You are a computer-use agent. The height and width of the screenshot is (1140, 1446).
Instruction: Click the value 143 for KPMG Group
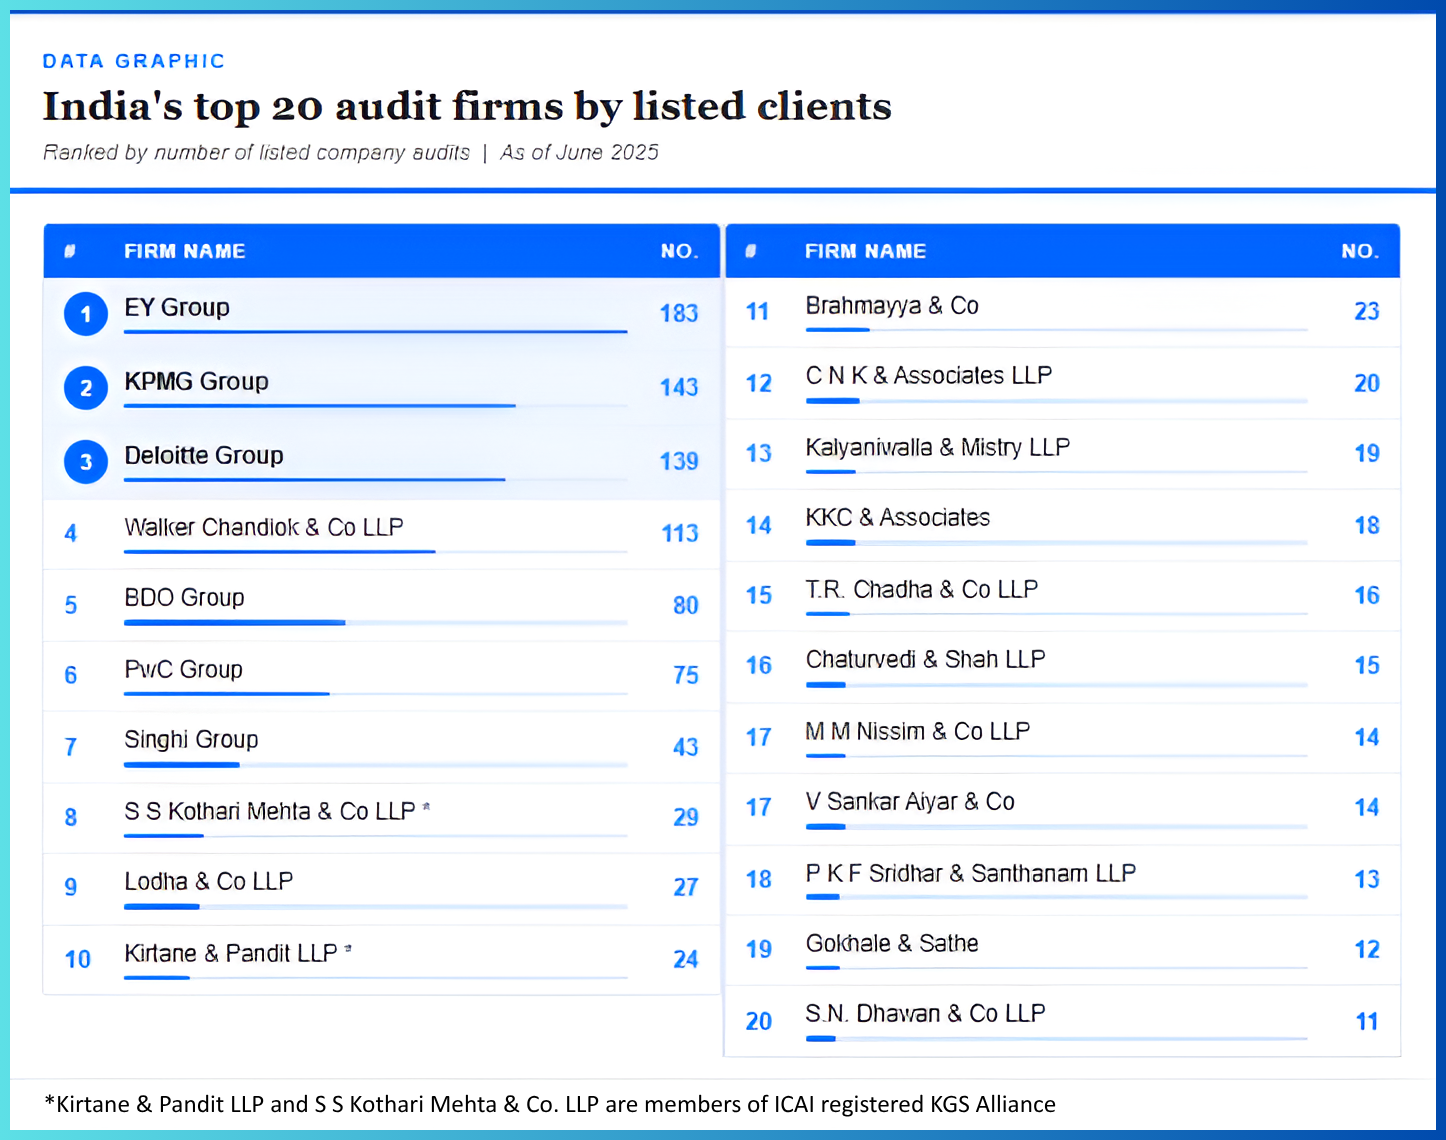[x=679, y=388]
